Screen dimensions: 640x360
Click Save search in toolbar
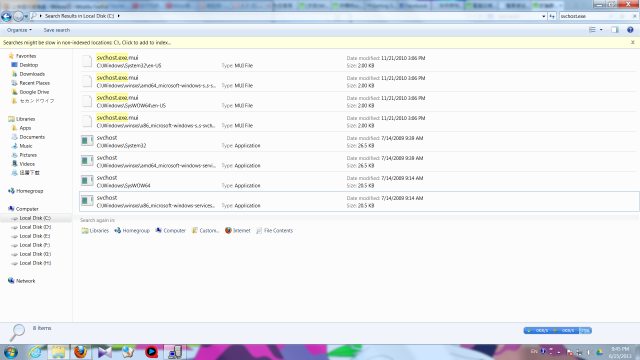(x=57, y=30)
